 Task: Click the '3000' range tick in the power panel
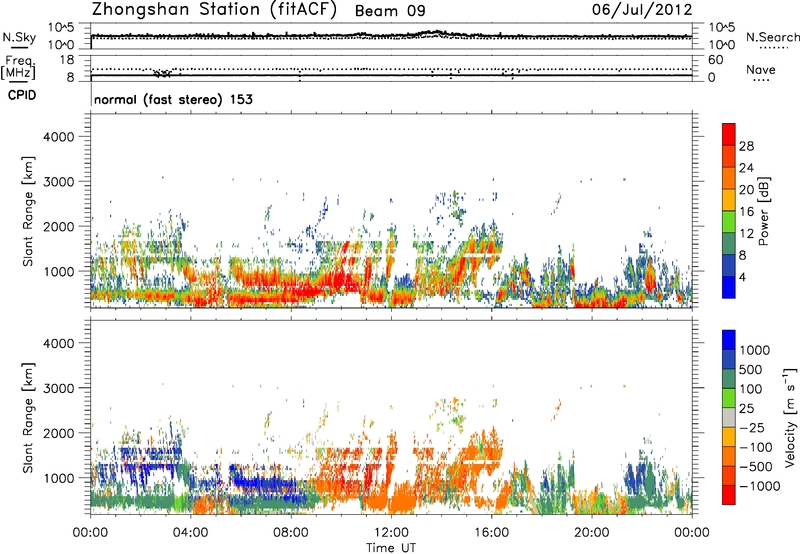pos(58,182)
